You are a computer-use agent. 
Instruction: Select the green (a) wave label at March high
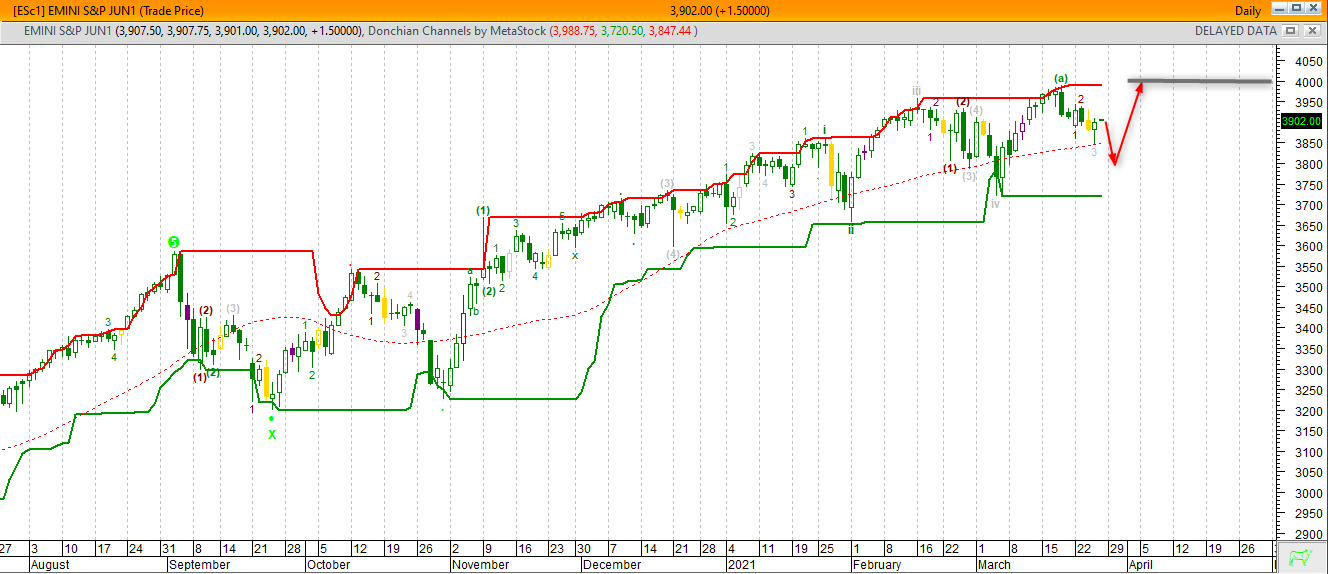tap(1061, 78)
